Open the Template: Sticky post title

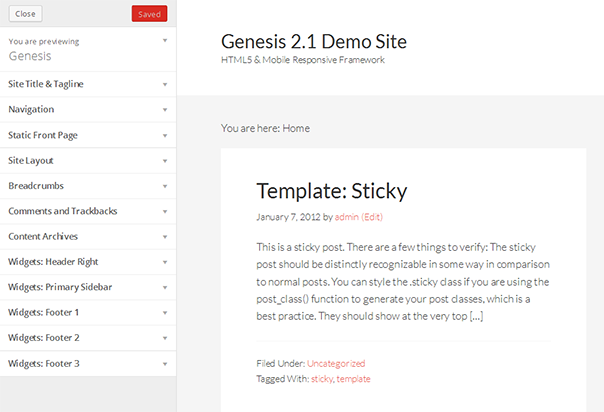[x=332, y=191]
